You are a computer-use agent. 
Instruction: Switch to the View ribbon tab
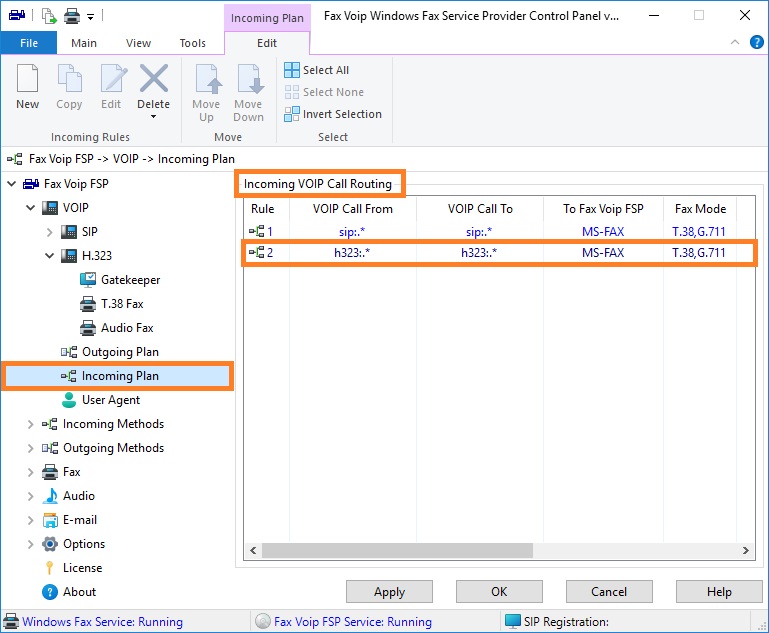click(138, 43)
